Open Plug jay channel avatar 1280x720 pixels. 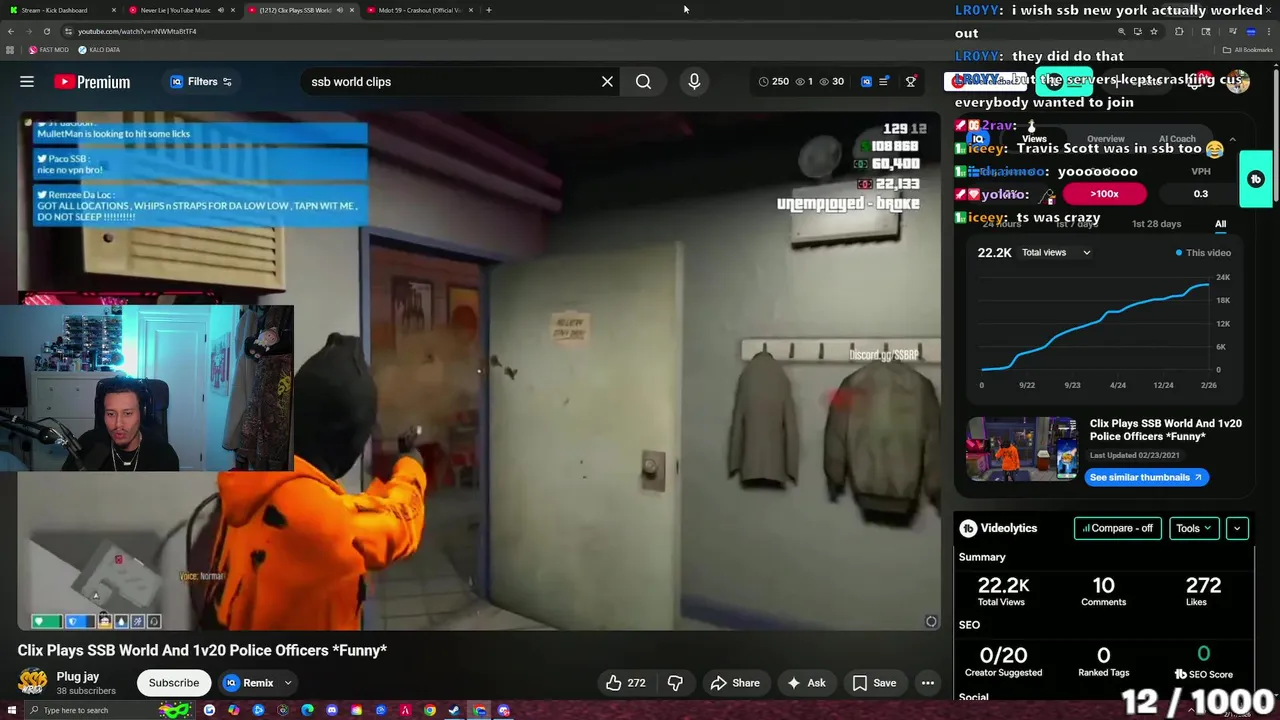[x=33, y=682]
